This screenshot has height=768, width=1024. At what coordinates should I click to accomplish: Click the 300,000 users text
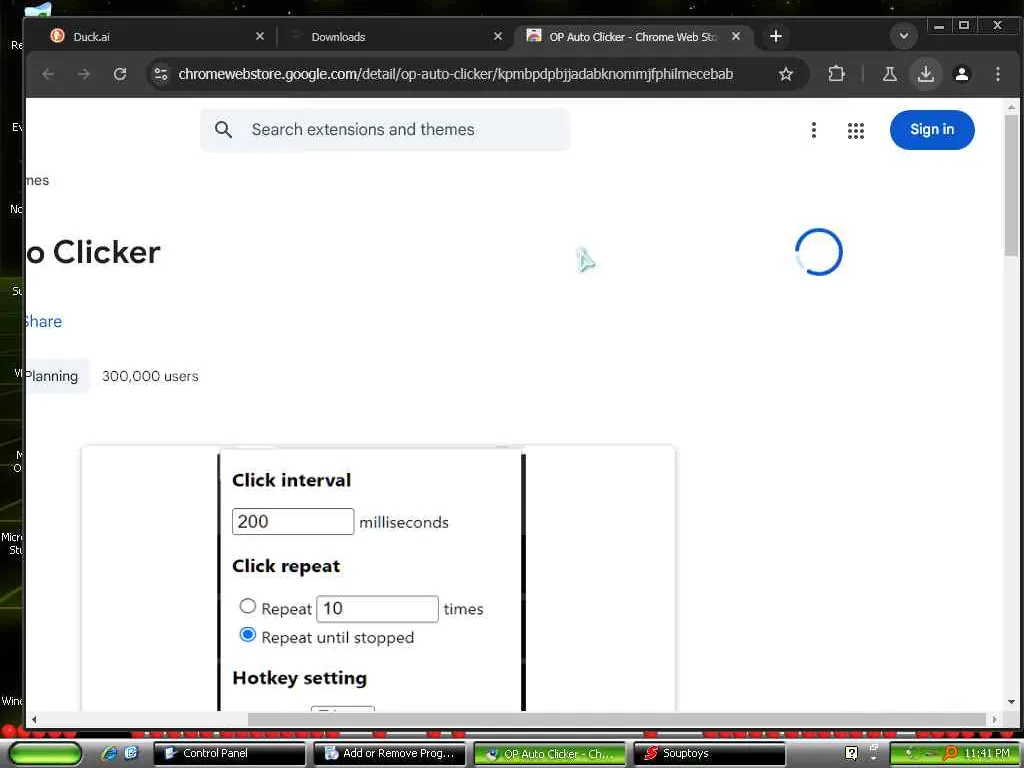[150, 376]
